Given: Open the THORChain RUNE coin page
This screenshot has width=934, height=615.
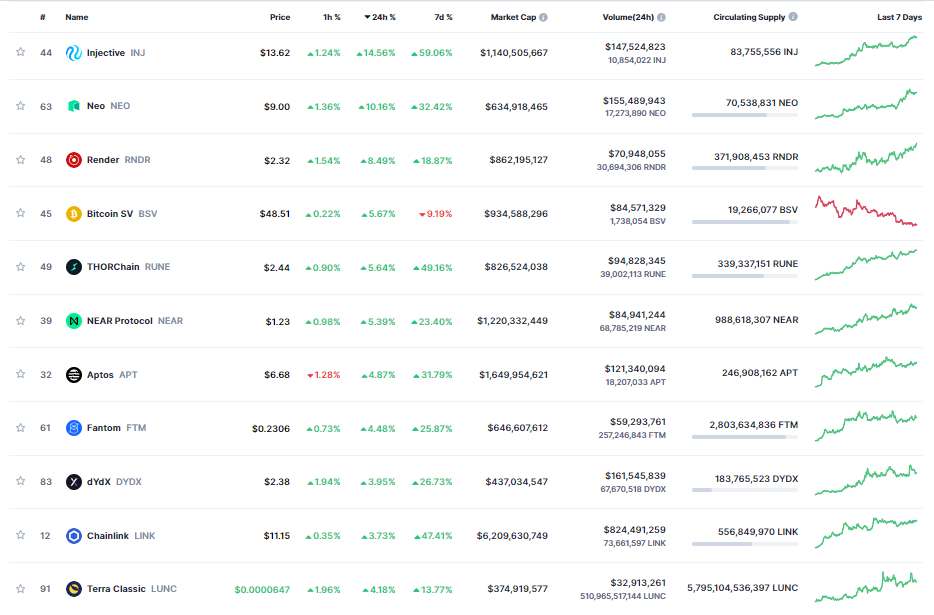Looking at the screenshot, I should click(x=129, y=267).
